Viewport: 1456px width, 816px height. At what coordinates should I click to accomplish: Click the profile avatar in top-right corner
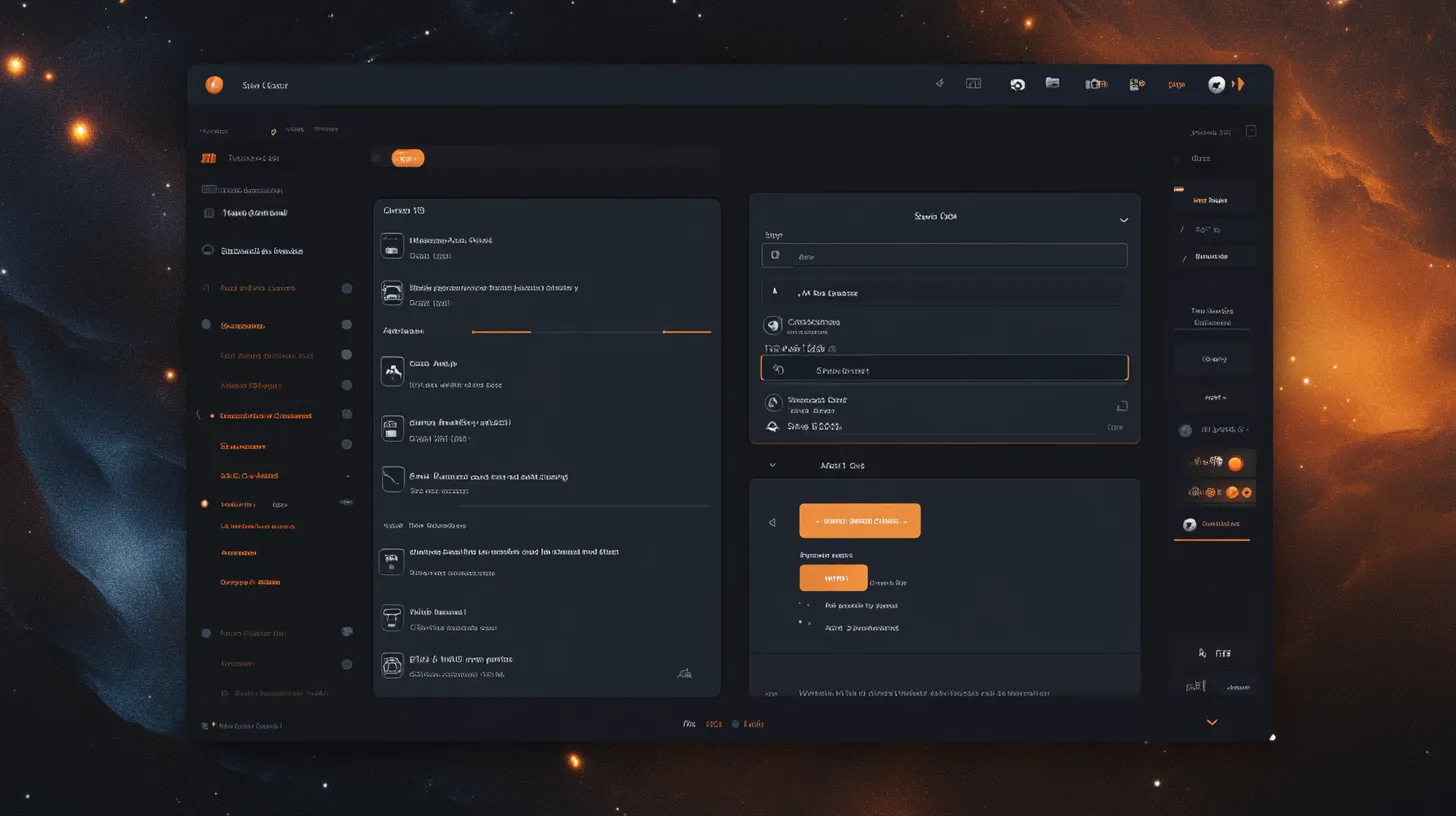pos(1216,85)
